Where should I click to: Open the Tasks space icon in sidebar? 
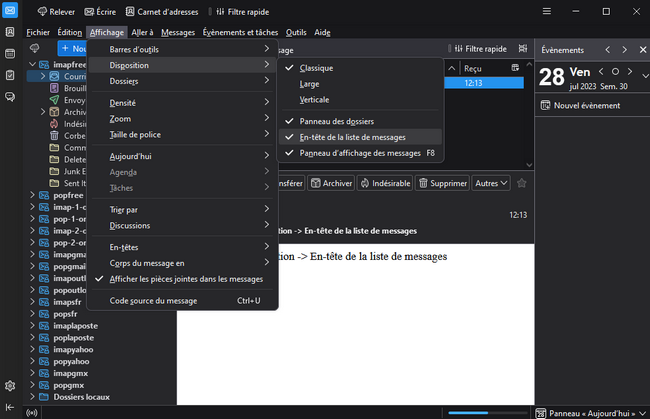tap(10, 75)
